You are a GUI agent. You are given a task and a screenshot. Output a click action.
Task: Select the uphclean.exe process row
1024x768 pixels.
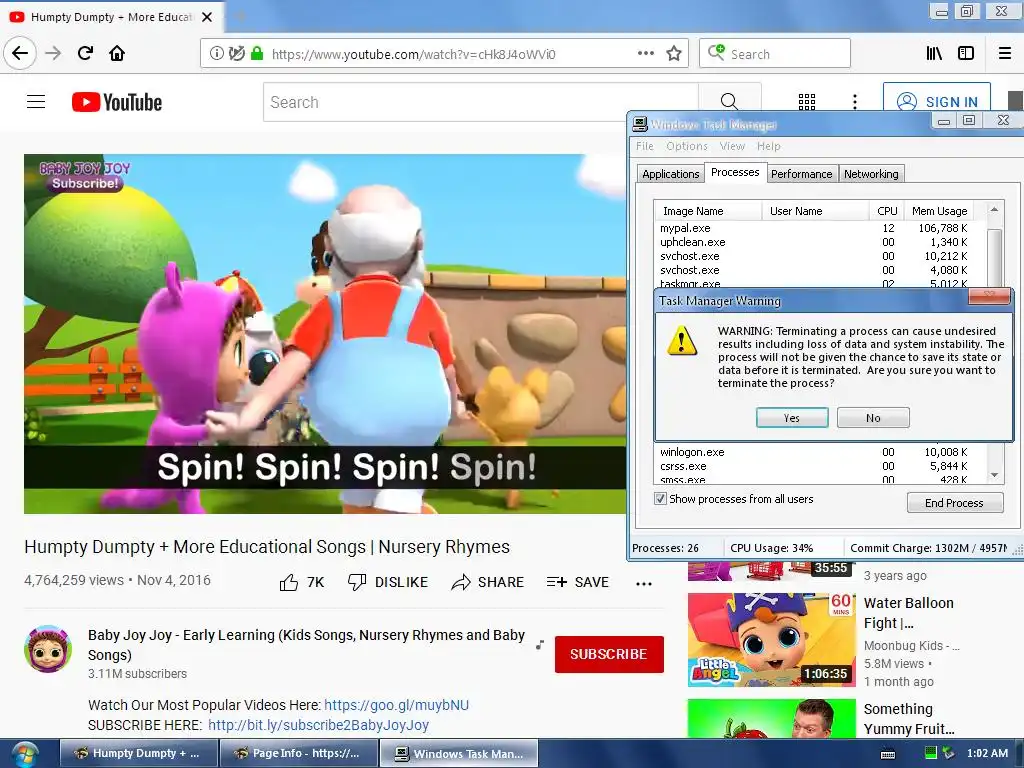[813, 242]
